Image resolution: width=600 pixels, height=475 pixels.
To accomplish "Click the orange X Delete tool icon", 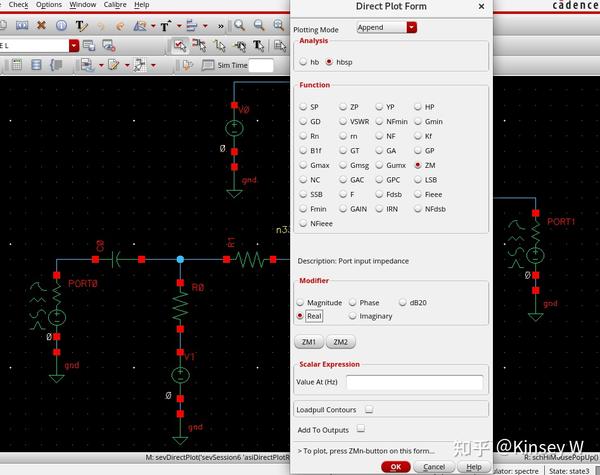I will click(x=41, y=26).
